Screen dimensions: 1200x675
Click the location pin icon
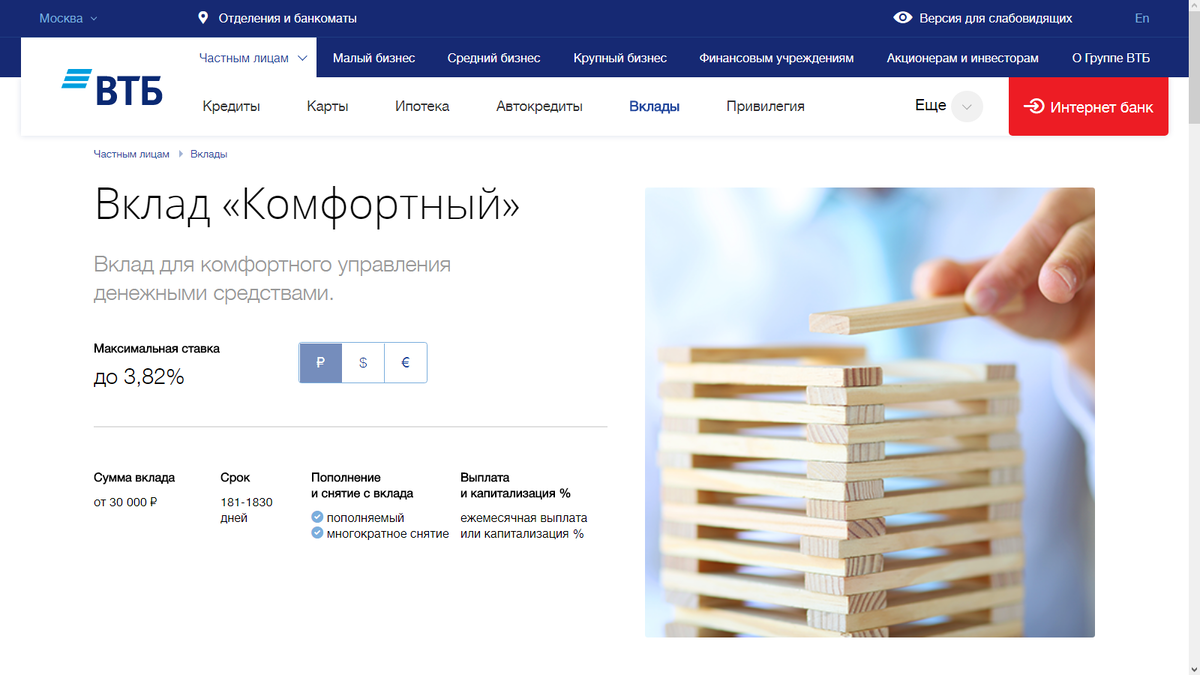203,18
